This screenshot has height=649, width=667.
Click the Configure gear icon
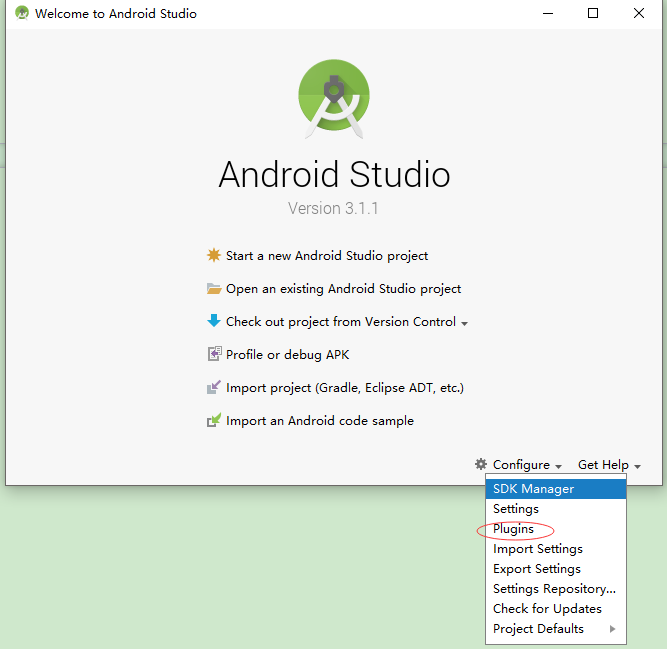click(x=481, y=464)
